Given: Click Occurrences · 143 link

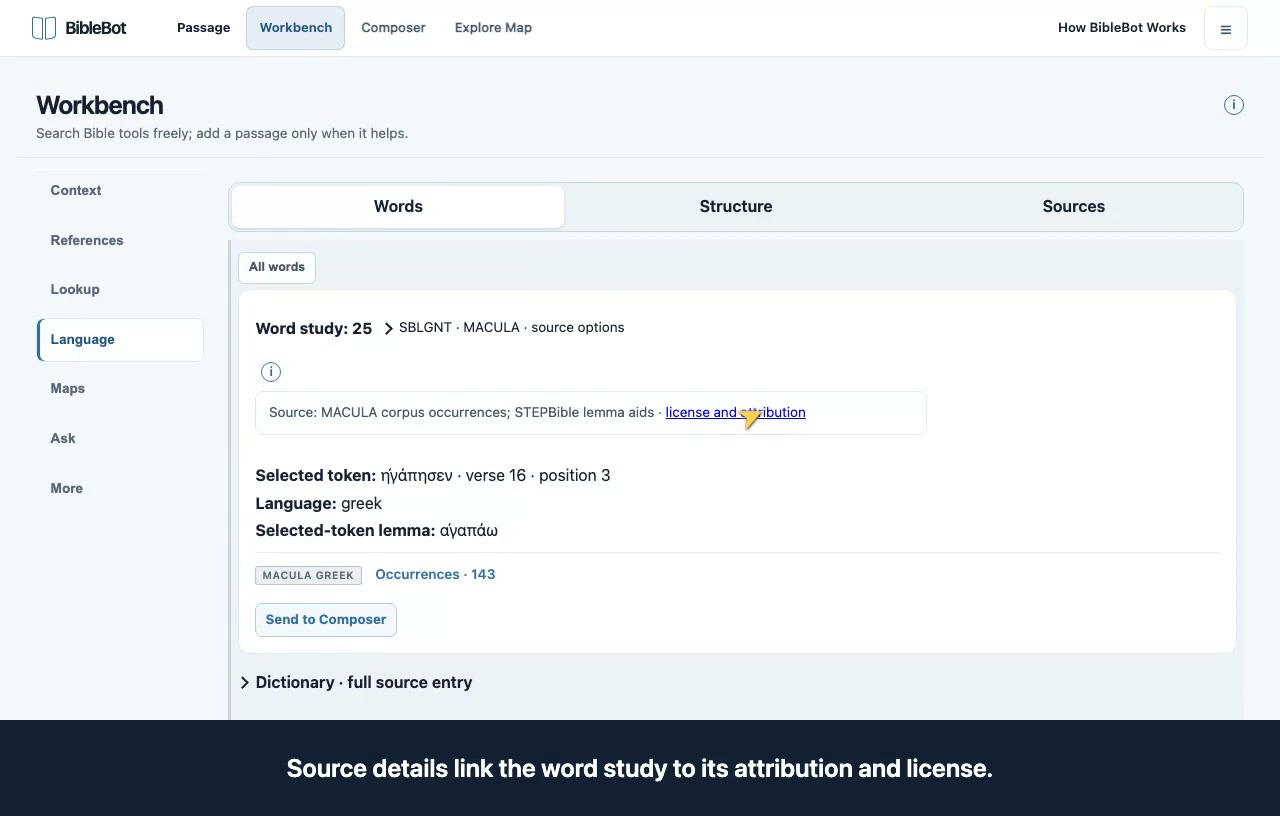Looking at the screenshot, I should 435,574.
